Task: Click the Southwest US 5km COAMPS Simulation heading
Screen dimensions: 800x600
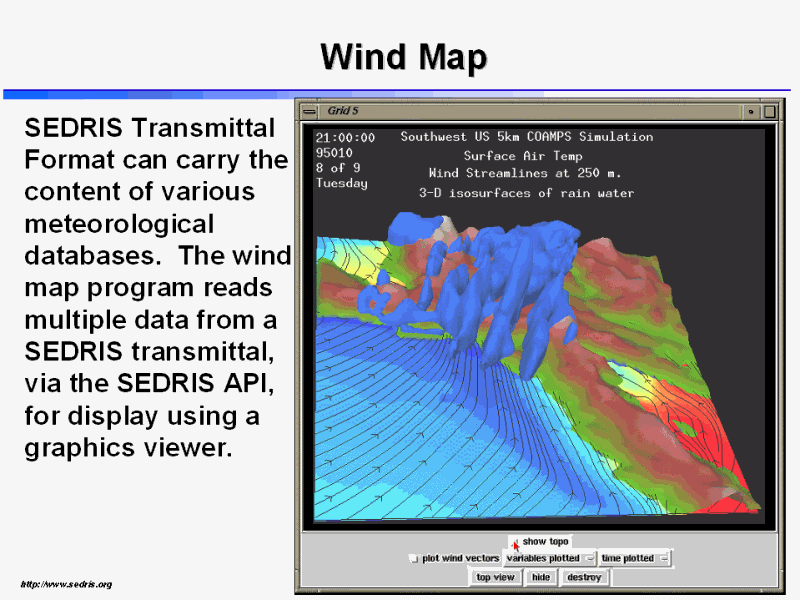Action: 526,137
